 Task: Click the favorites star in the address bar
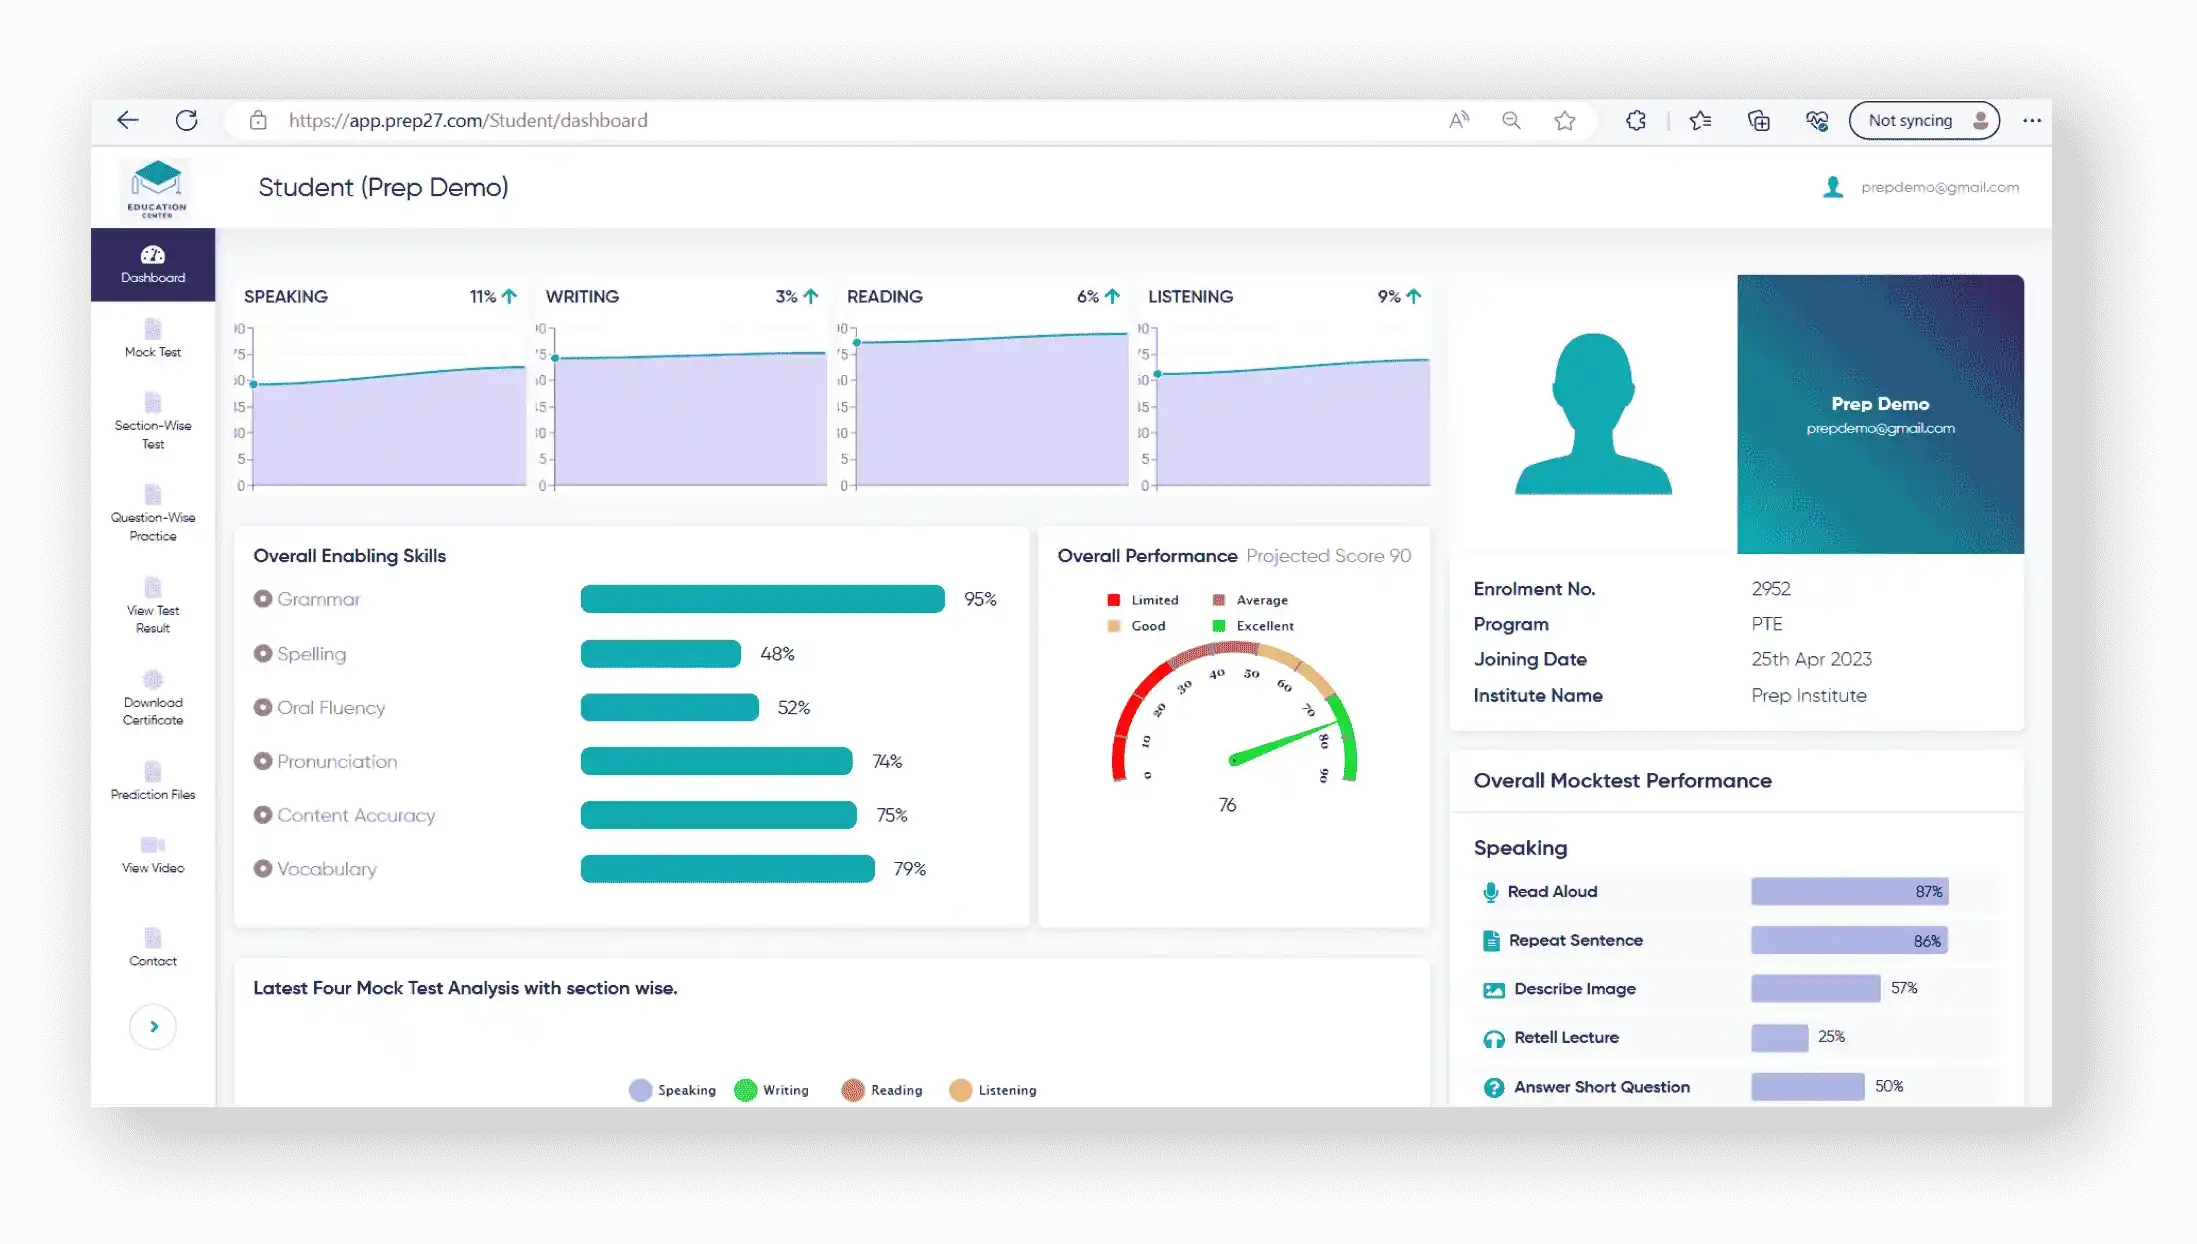pyautogui.click(x=1565, y=120)
